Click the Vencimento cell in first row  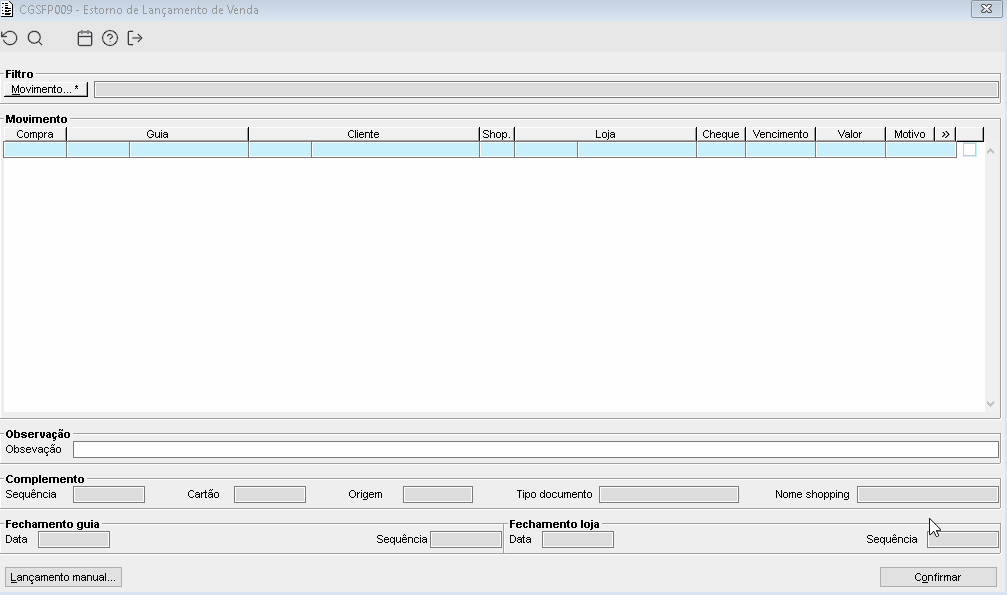pos(780,150)
